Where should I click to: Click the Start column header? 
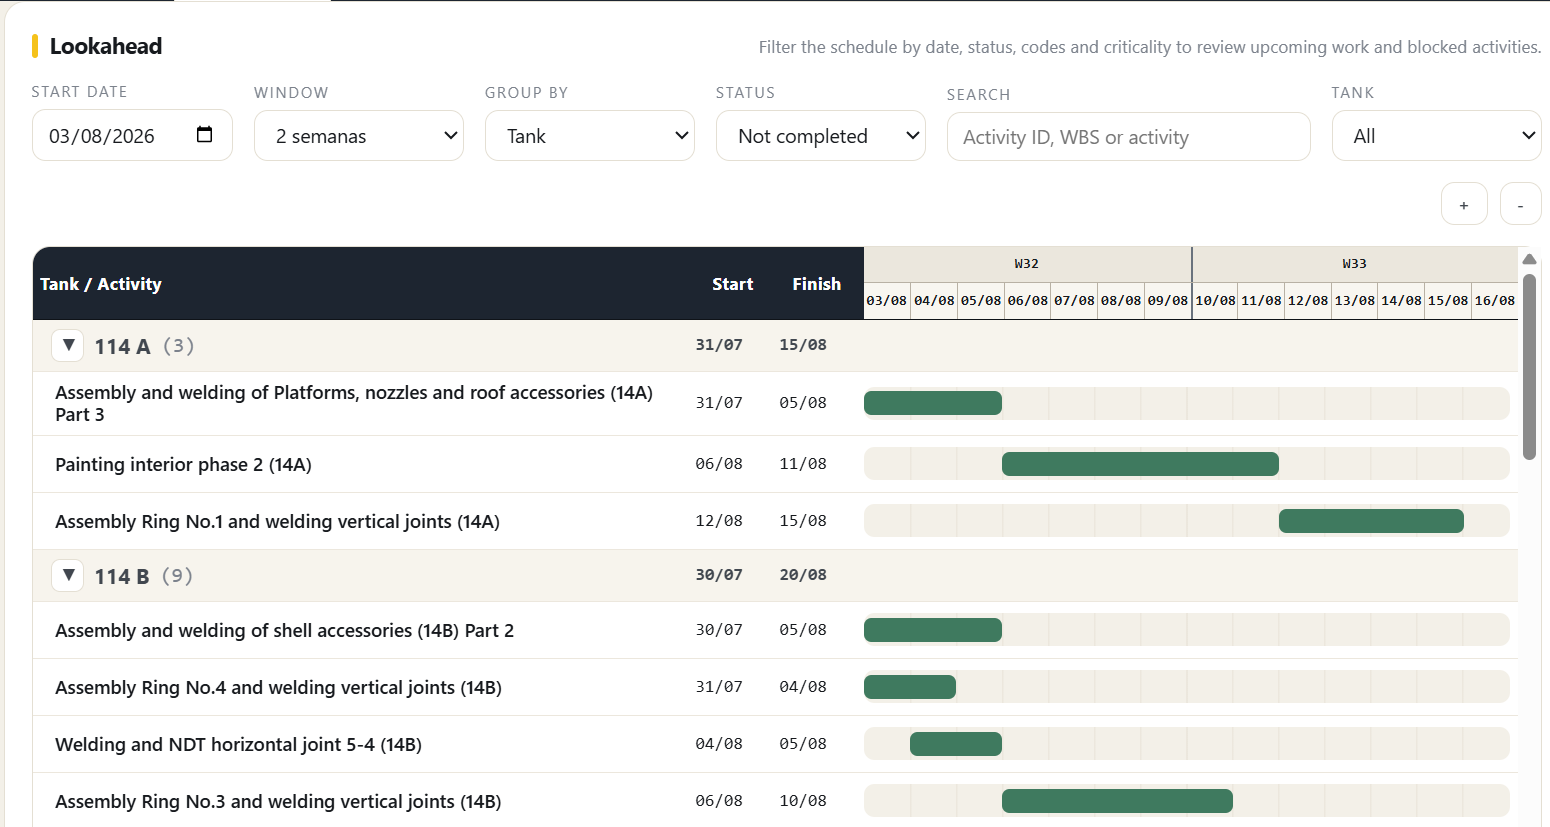pyautogui.click(x=732, y=284)
